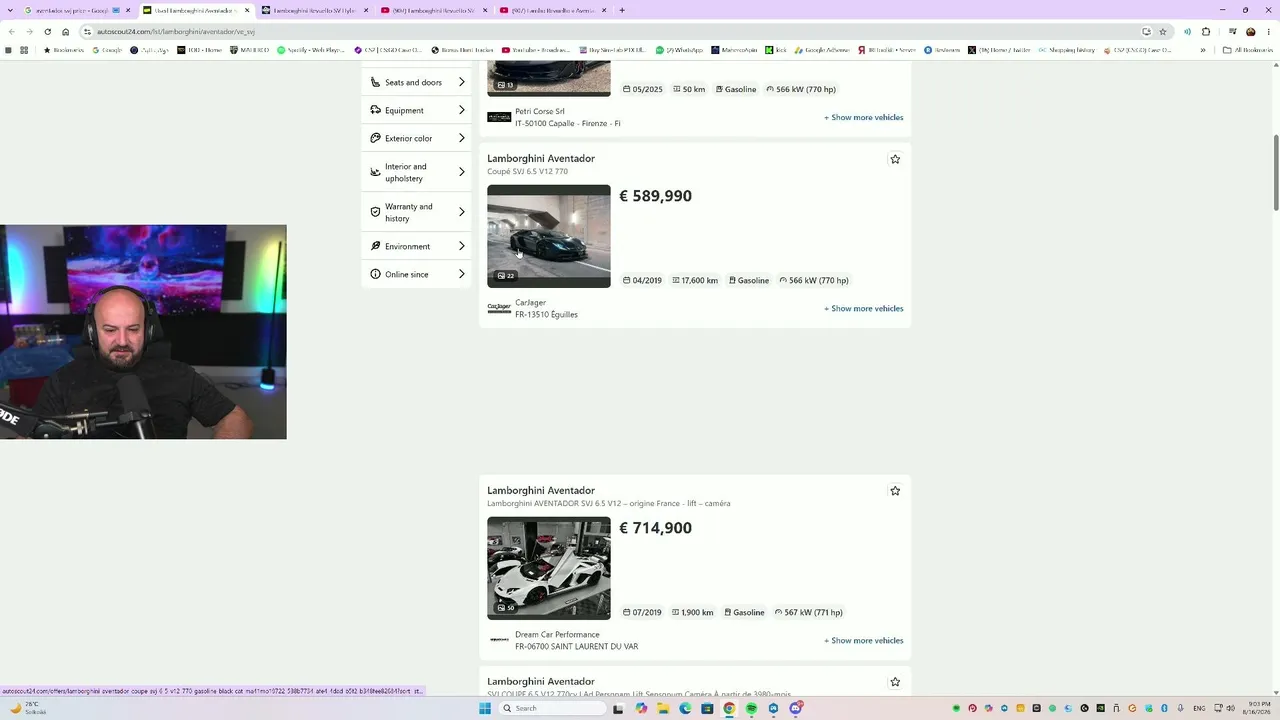Show more vehicles from CarJager
1280x720 pixels.
(x=863, y=308)
